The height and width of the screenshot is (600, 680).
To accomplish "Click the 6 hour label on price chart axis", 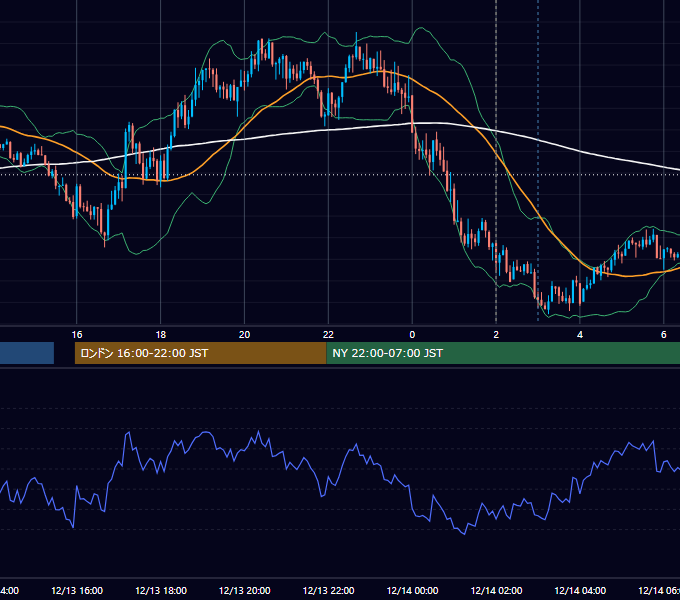I will tap(664, 335).
